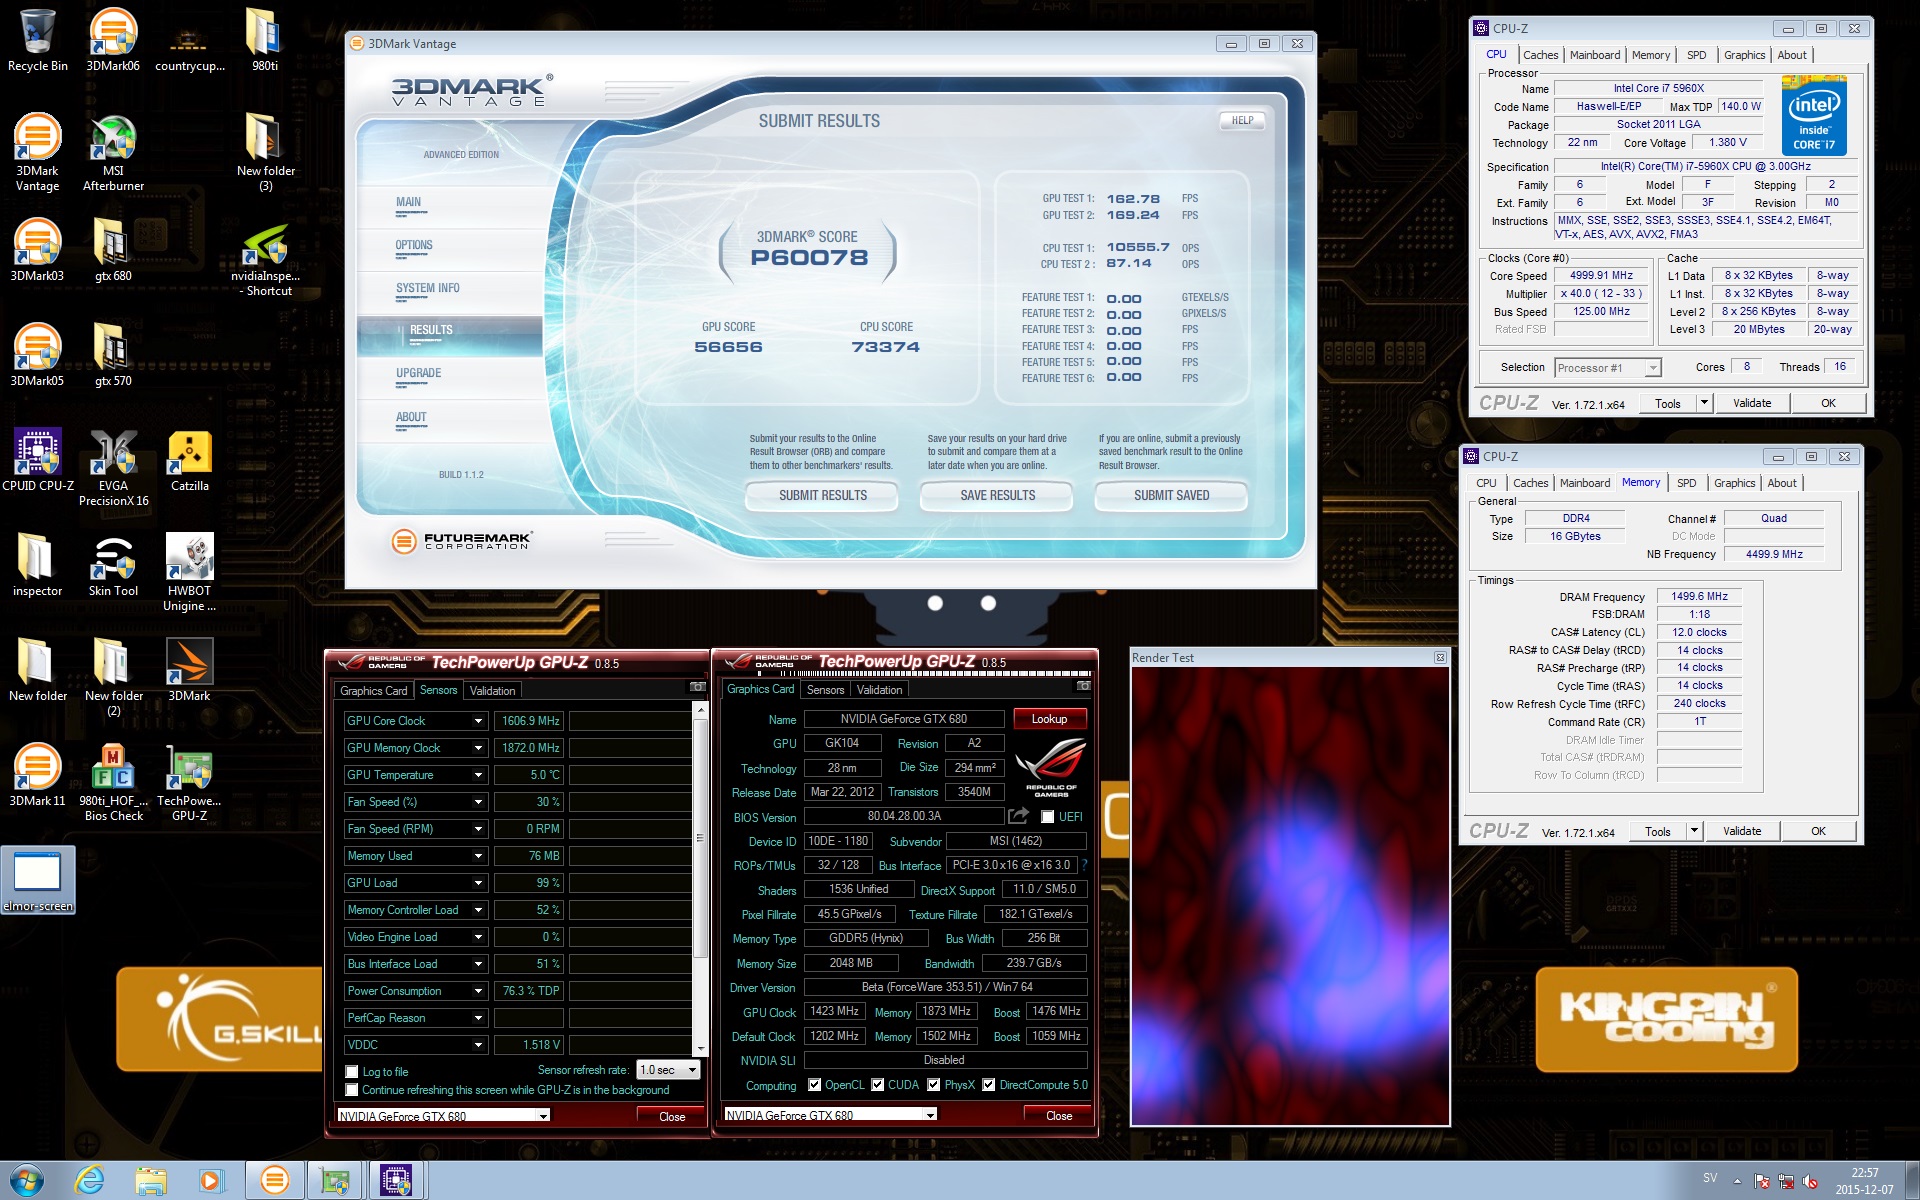The height and width of the screenshot is (1200, 1920).
Task: Open Internet Explorer from taskbar
Action: pyautogui.click(x=90, y=1180)
